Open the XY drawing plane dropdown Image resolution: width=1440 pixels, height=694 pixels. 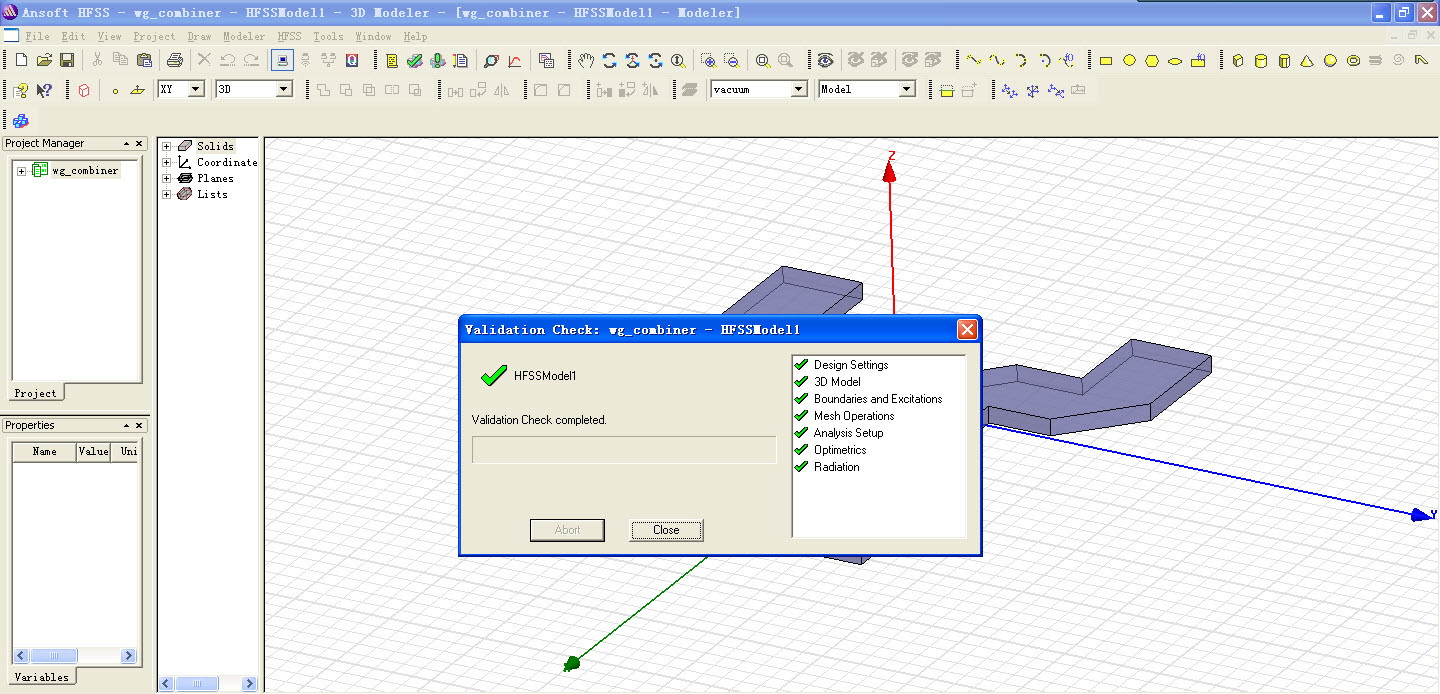tap(196, 89)
